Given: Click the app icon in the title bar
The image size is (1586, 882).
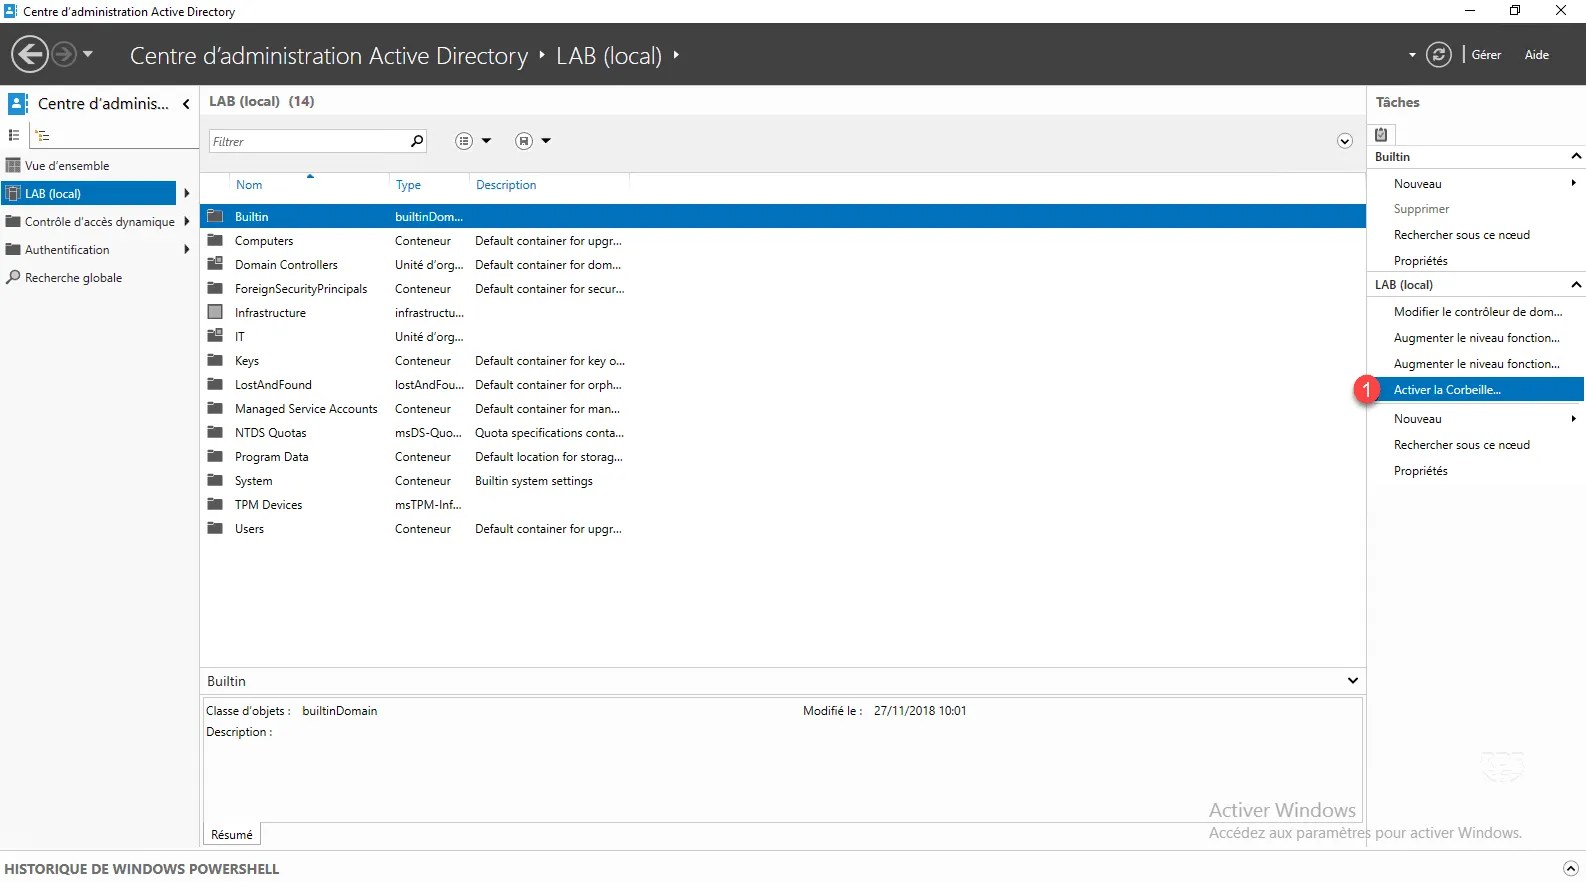Looking at the screenshot, I should [11, 11].
